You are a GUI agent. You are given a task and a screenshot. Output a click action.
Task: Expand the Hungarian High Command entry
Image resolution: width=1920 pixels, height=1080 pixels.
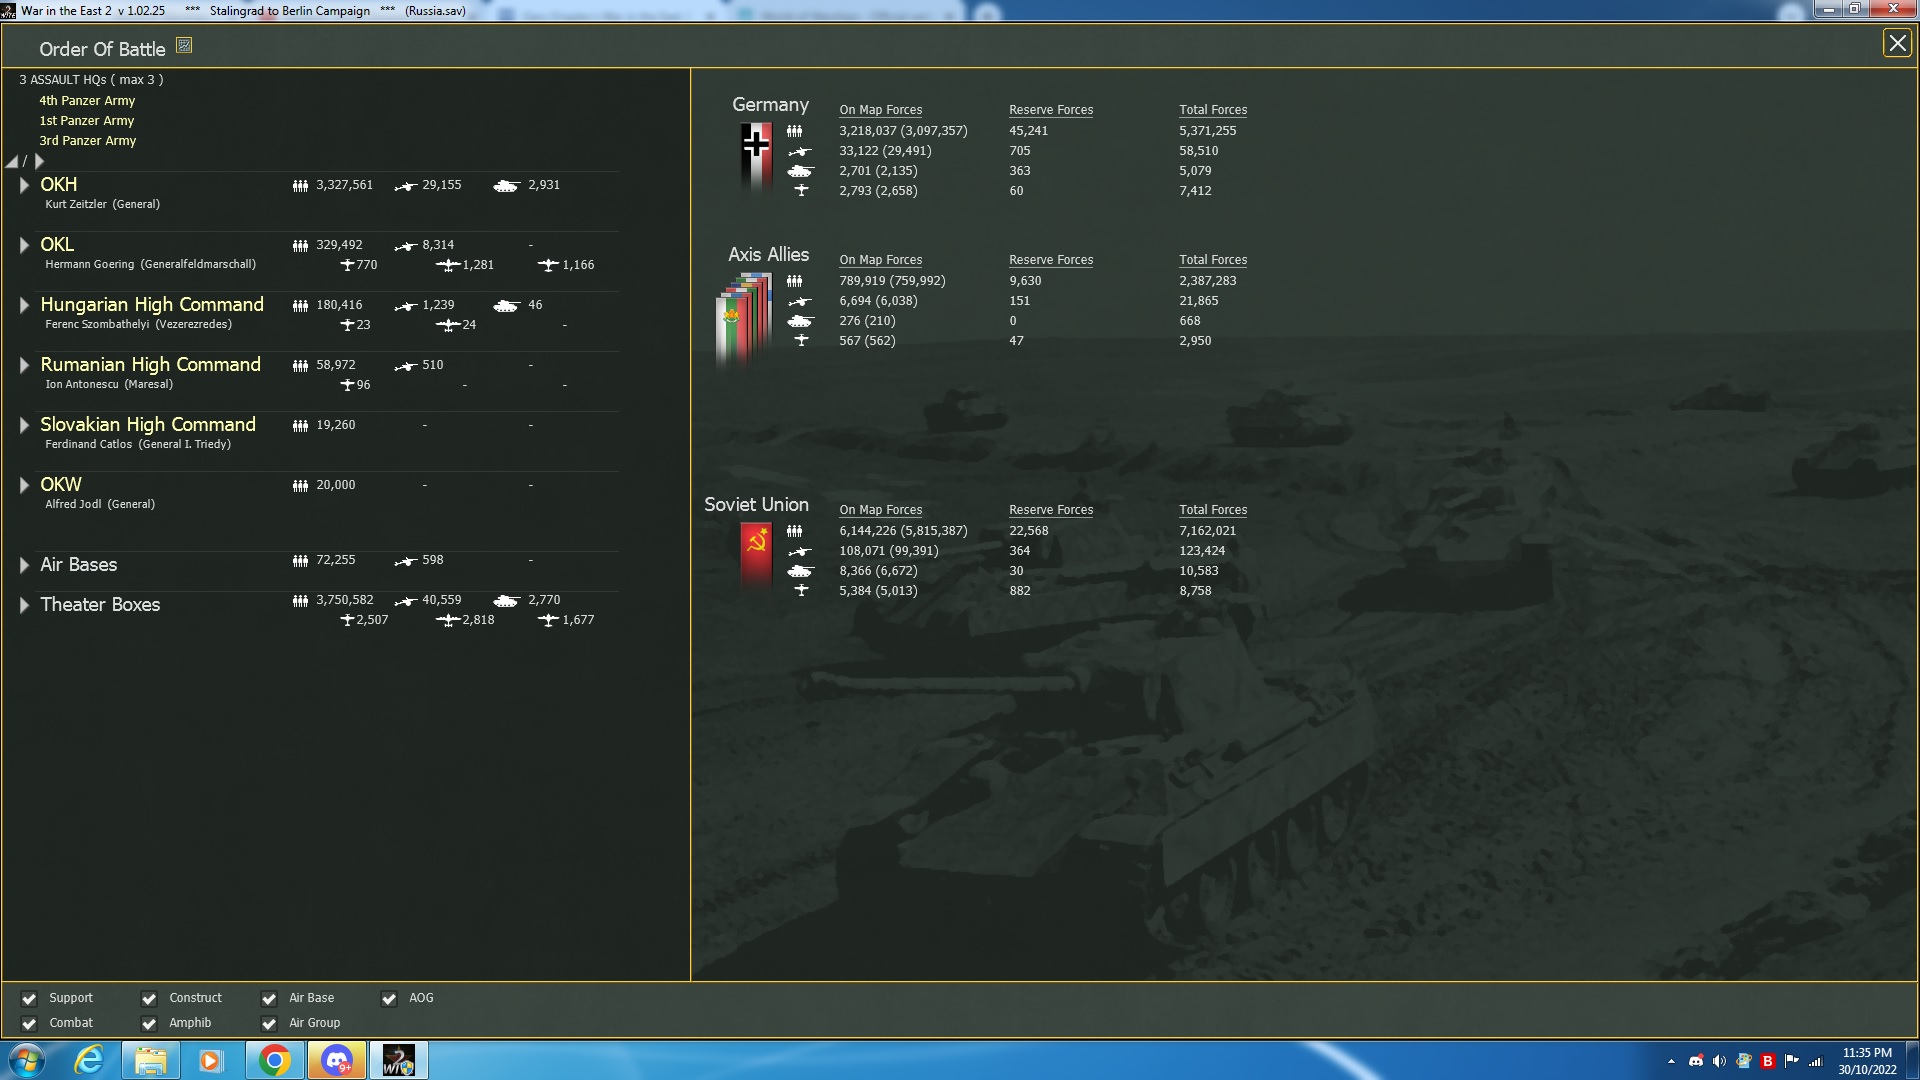(24, 305)
